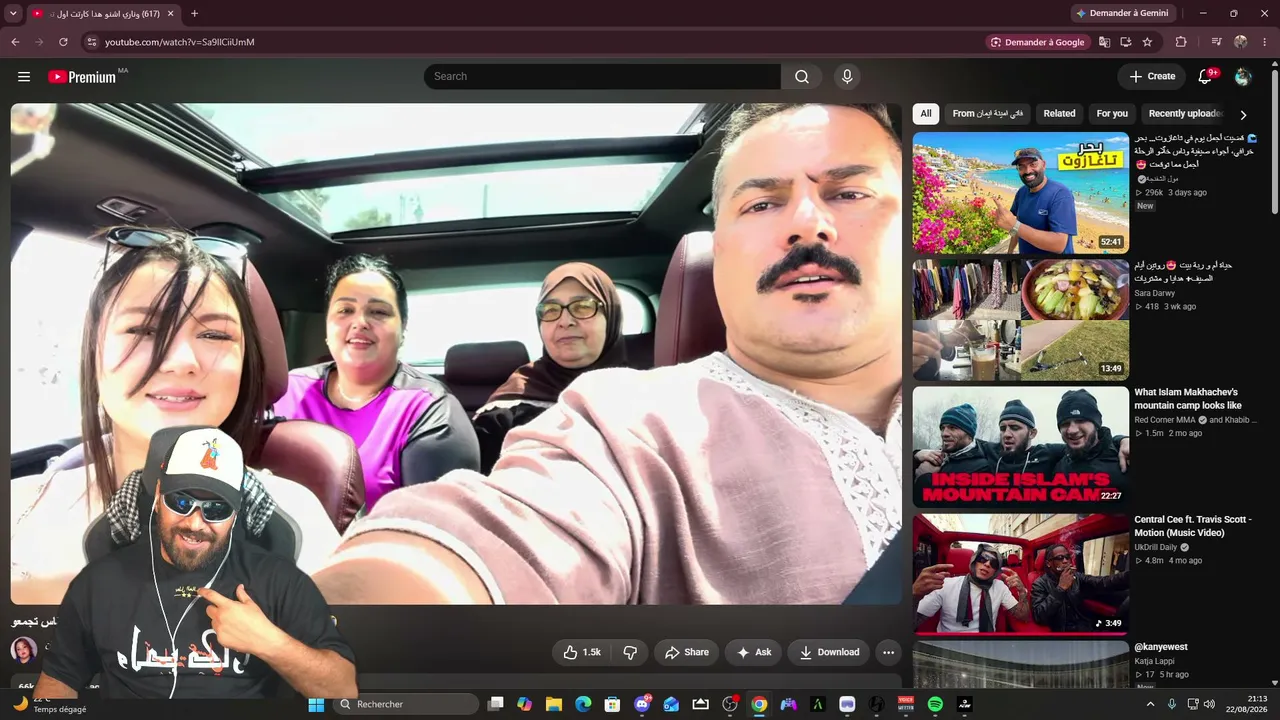View site information for youtube.com
Viewport: 1280px width, 720px height.
coord(91,42)
